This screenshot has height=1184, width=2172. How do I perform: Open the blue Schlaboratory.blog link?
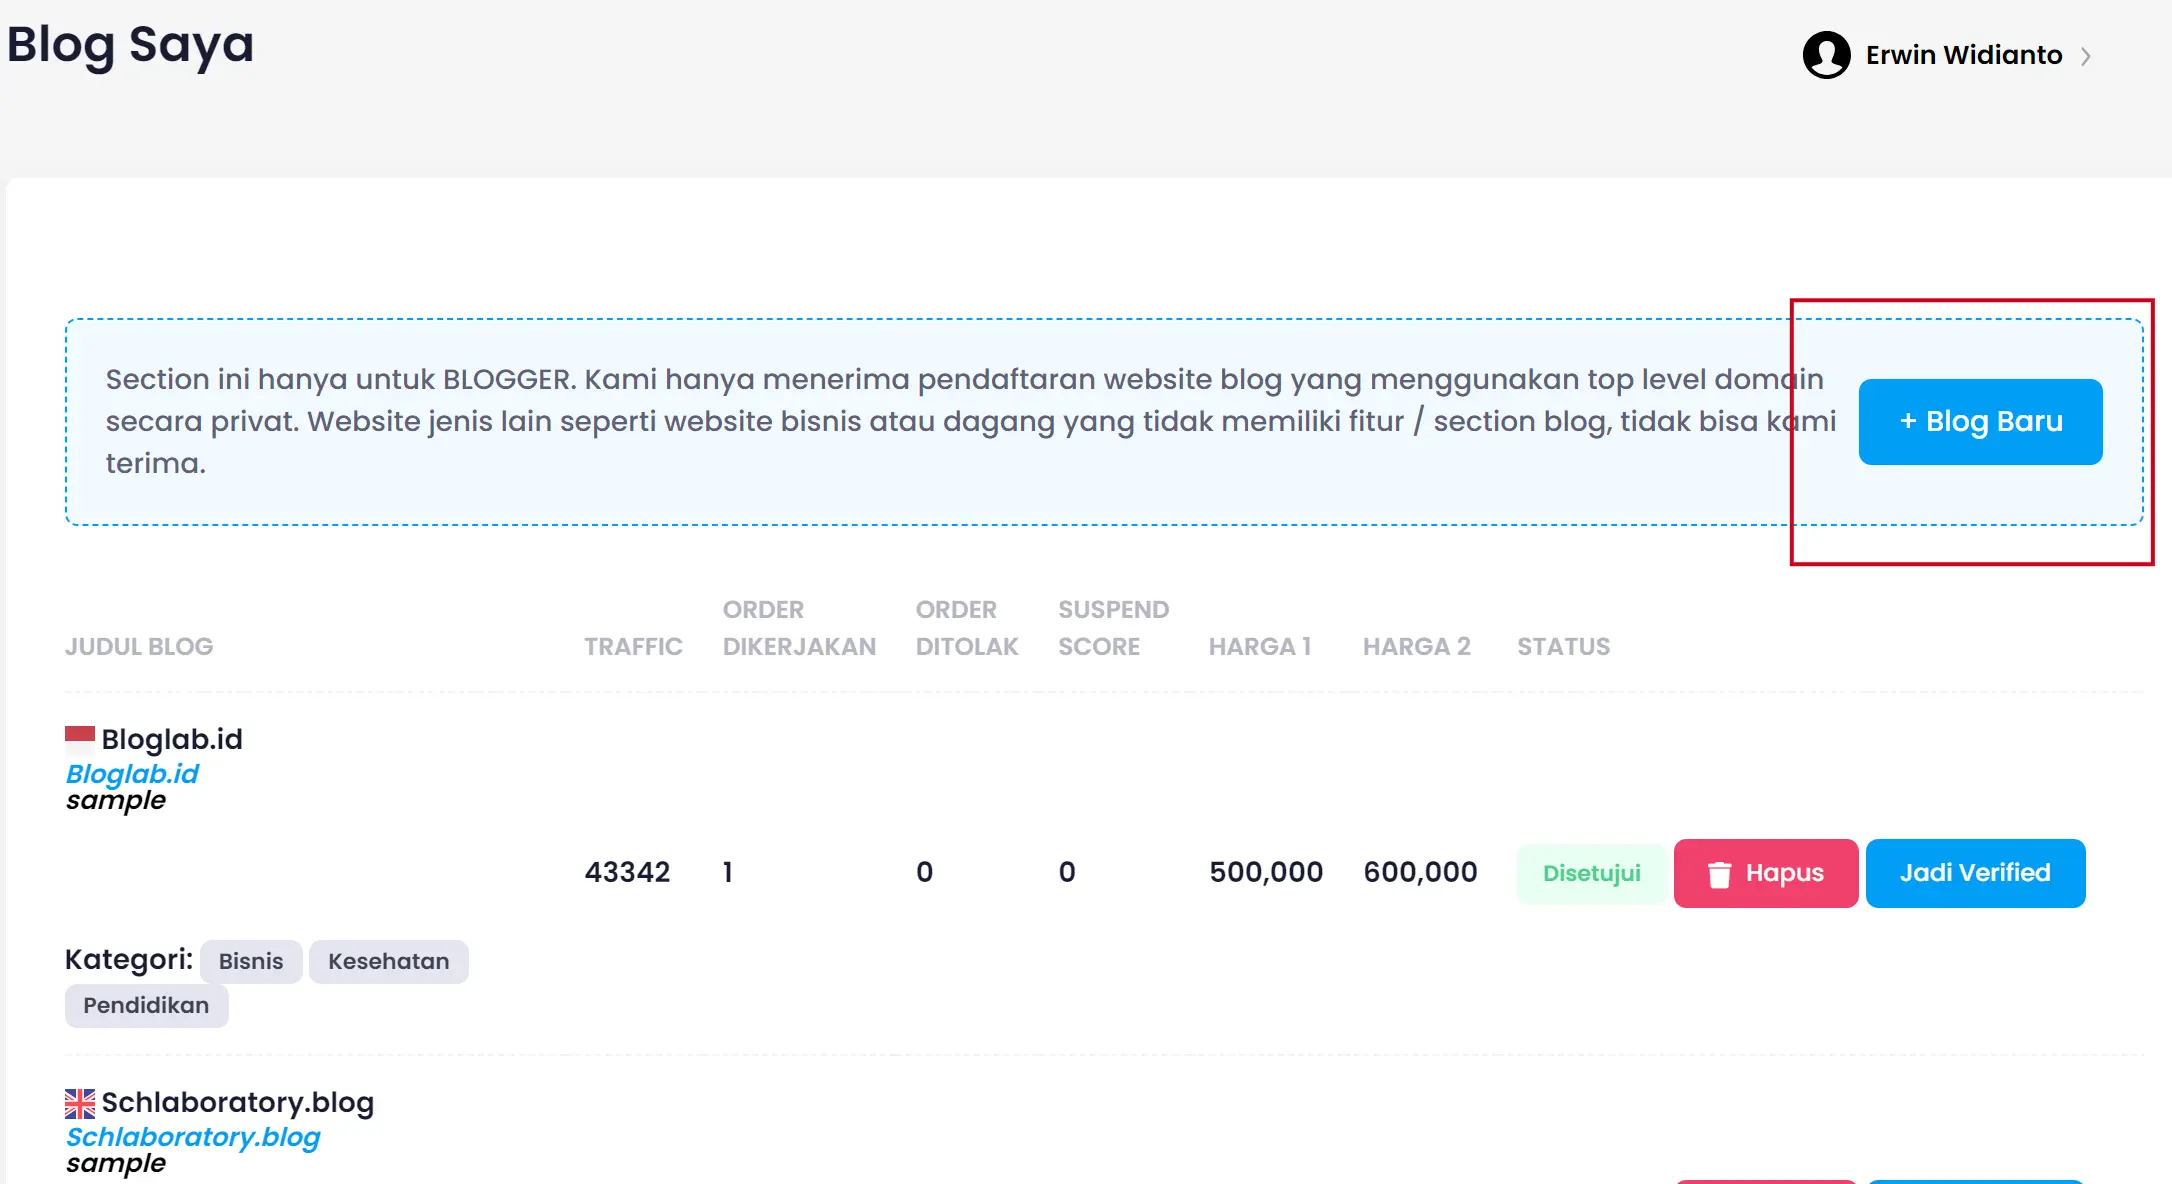[x=193, y=1137]
